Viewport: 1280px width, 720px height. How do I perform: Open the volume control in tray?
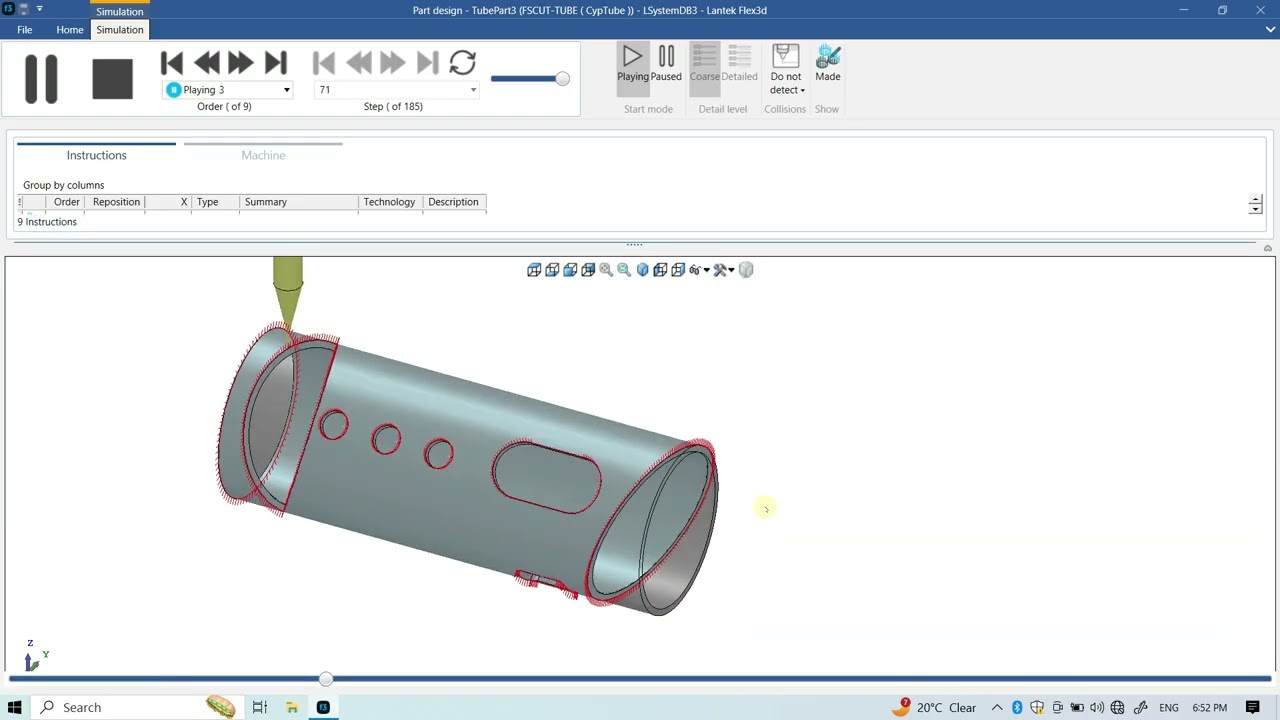tap(1097, 707)
